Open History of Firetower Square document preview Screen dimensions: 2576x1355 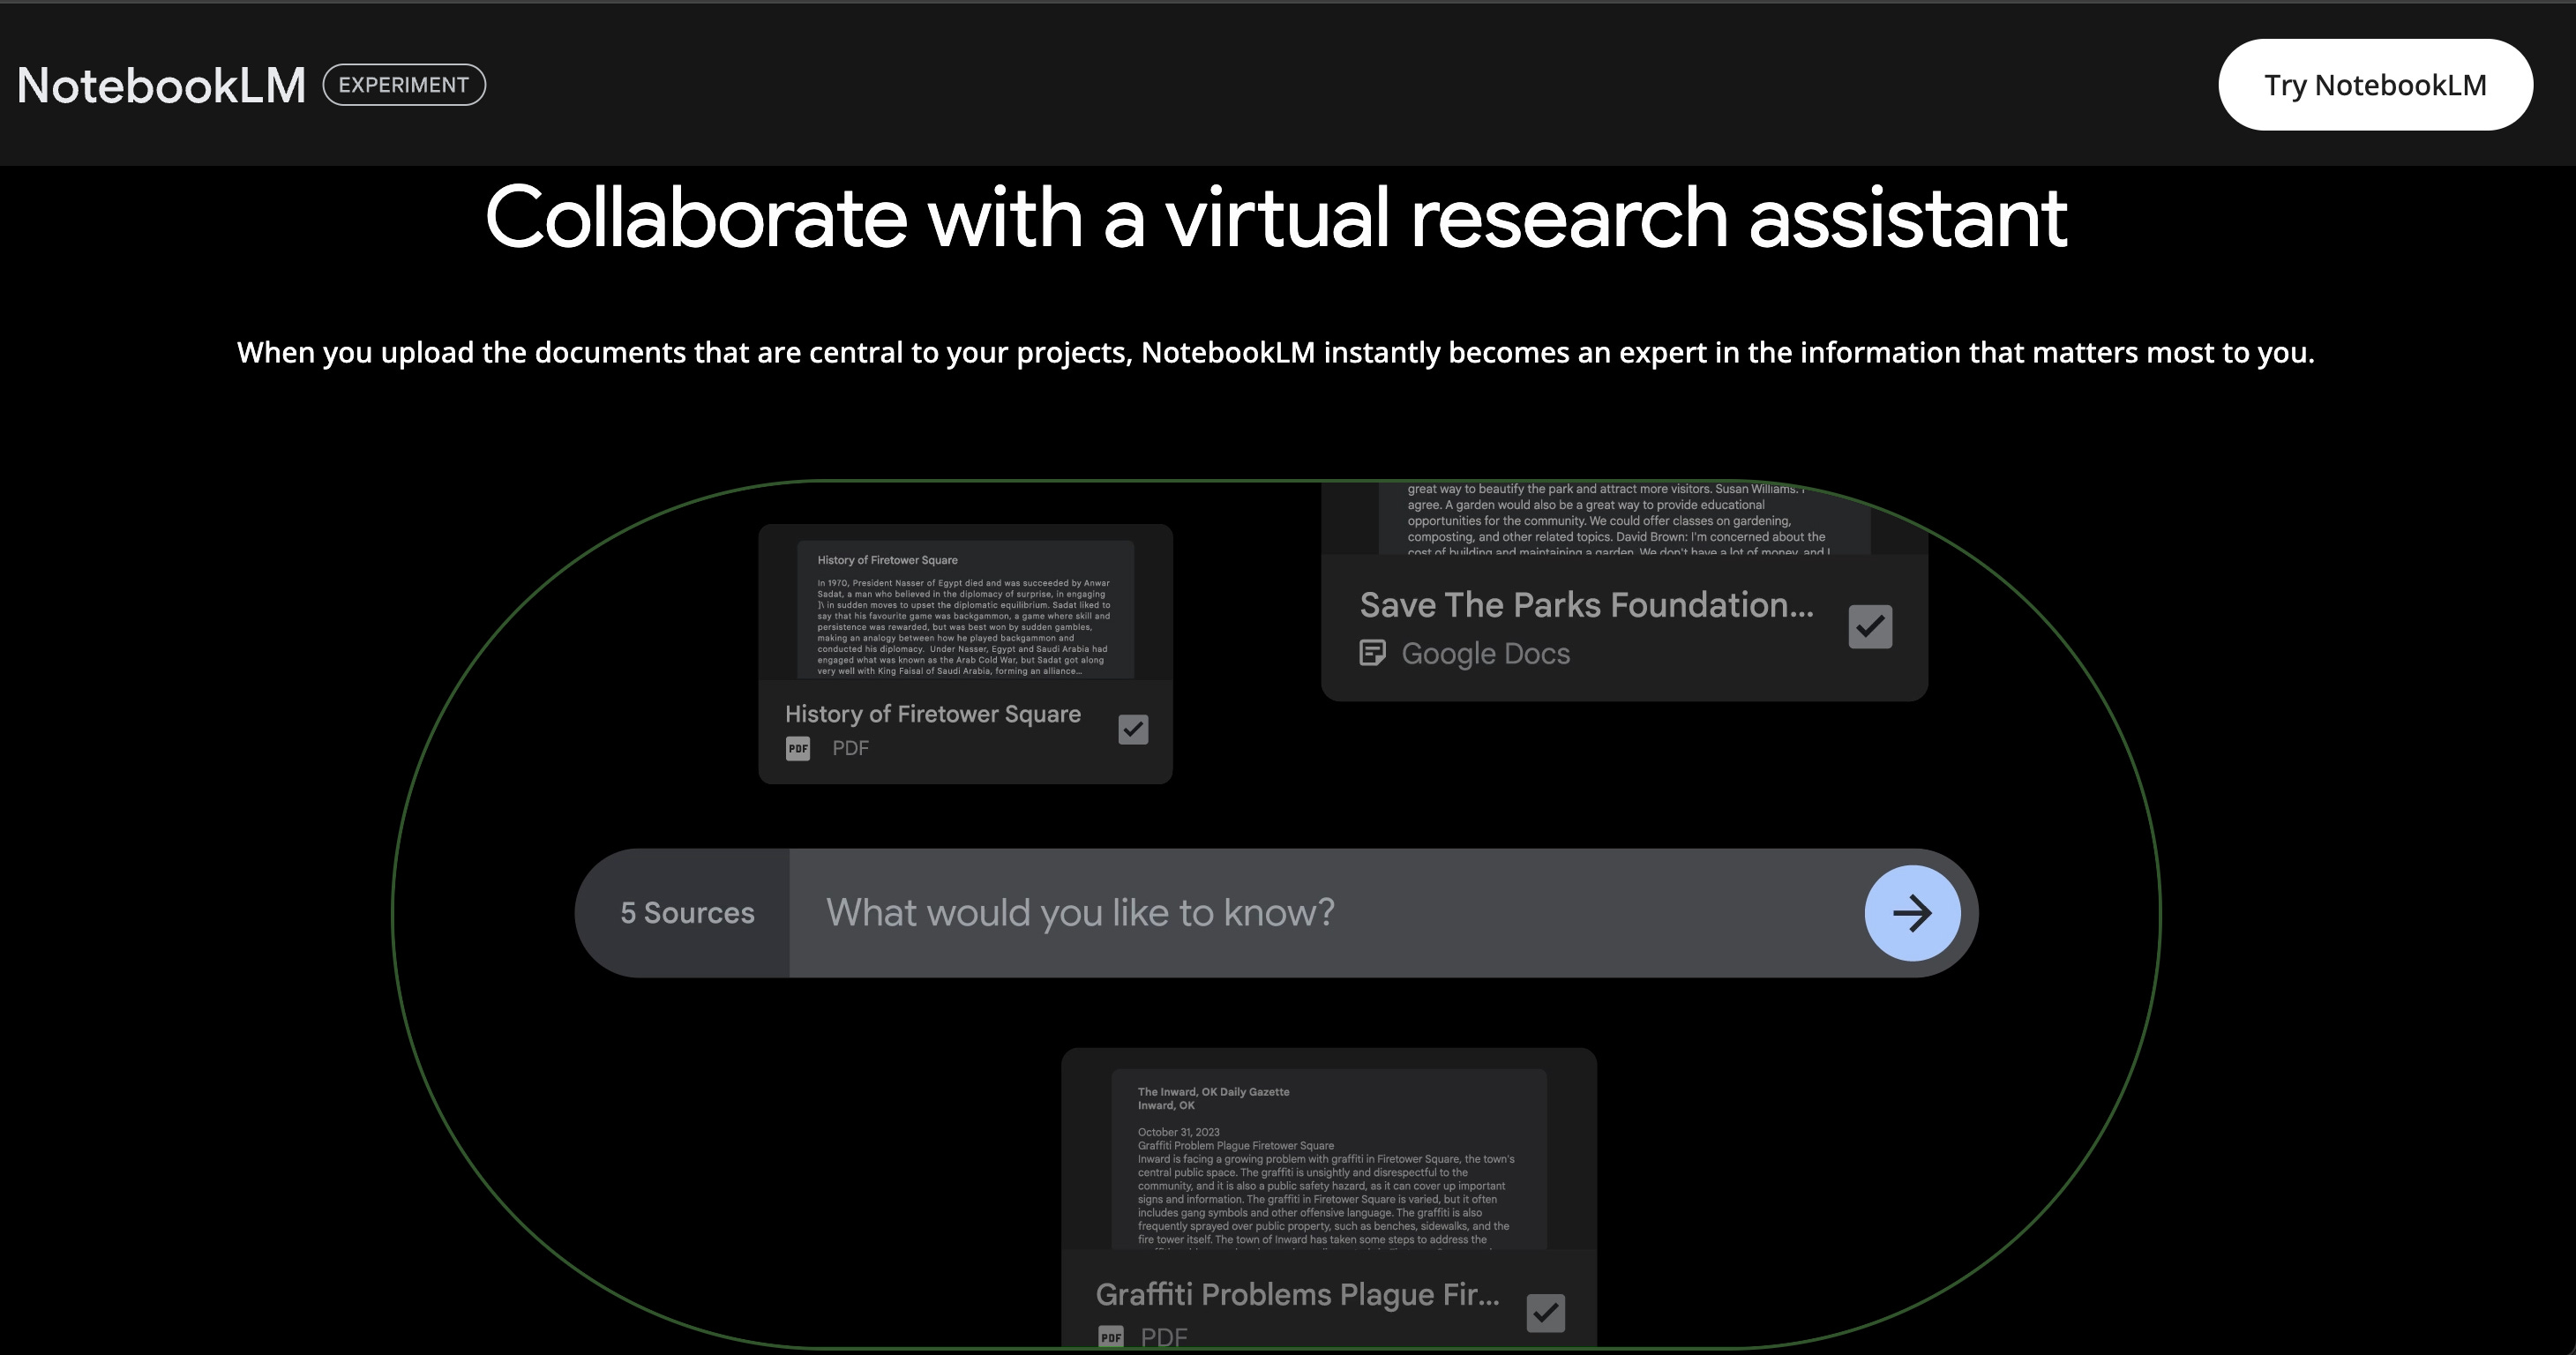click(x=965, y=610)
